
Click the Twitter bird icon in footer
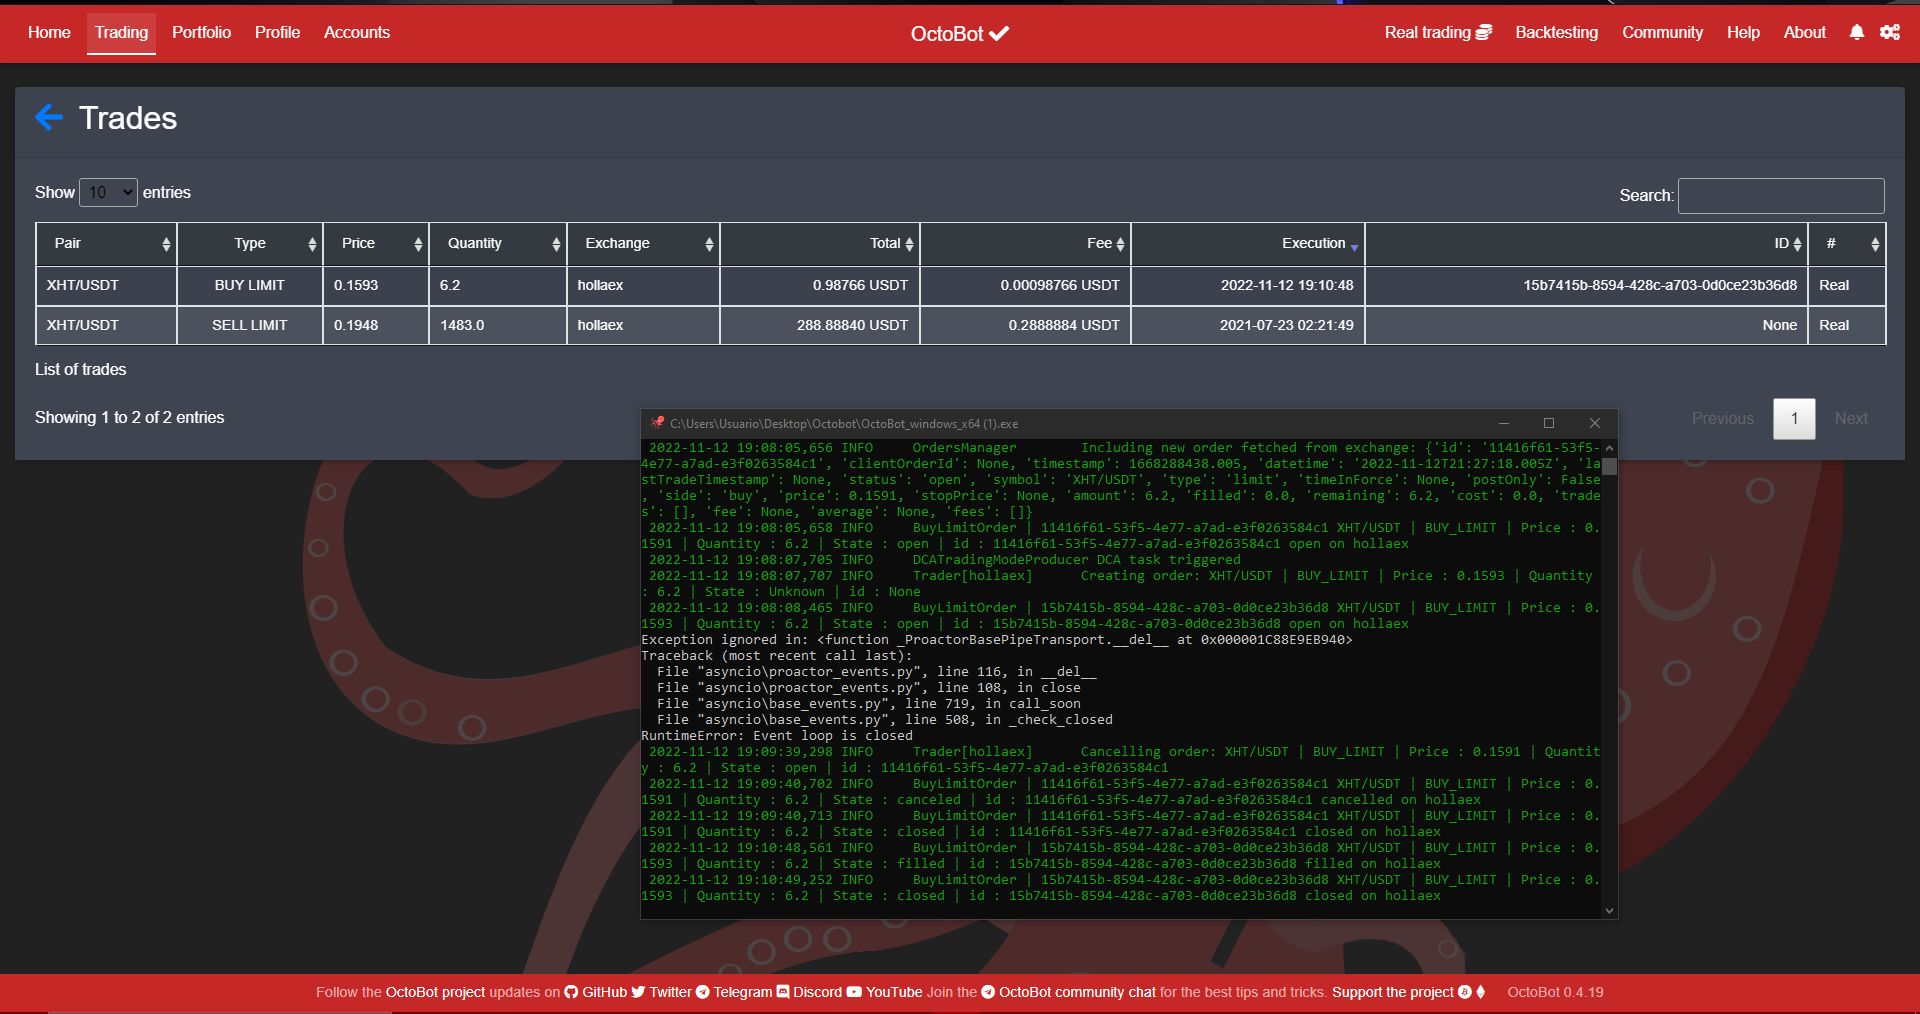638,992
